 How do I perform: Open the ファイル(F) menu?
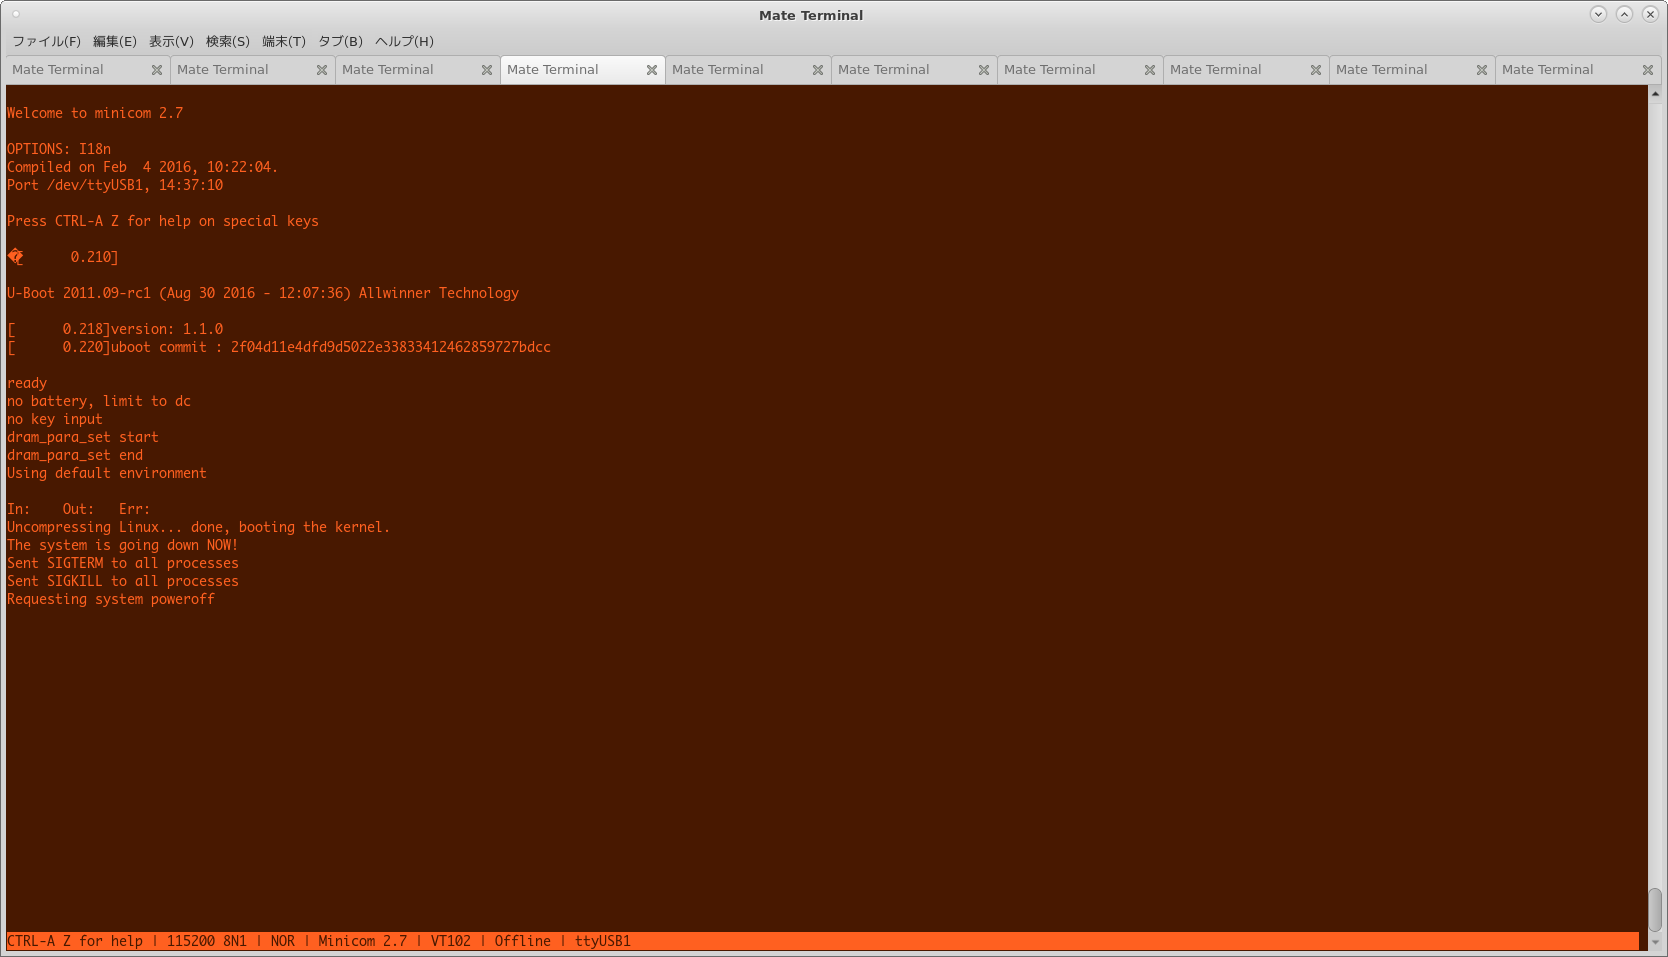(x=46, y=41)
